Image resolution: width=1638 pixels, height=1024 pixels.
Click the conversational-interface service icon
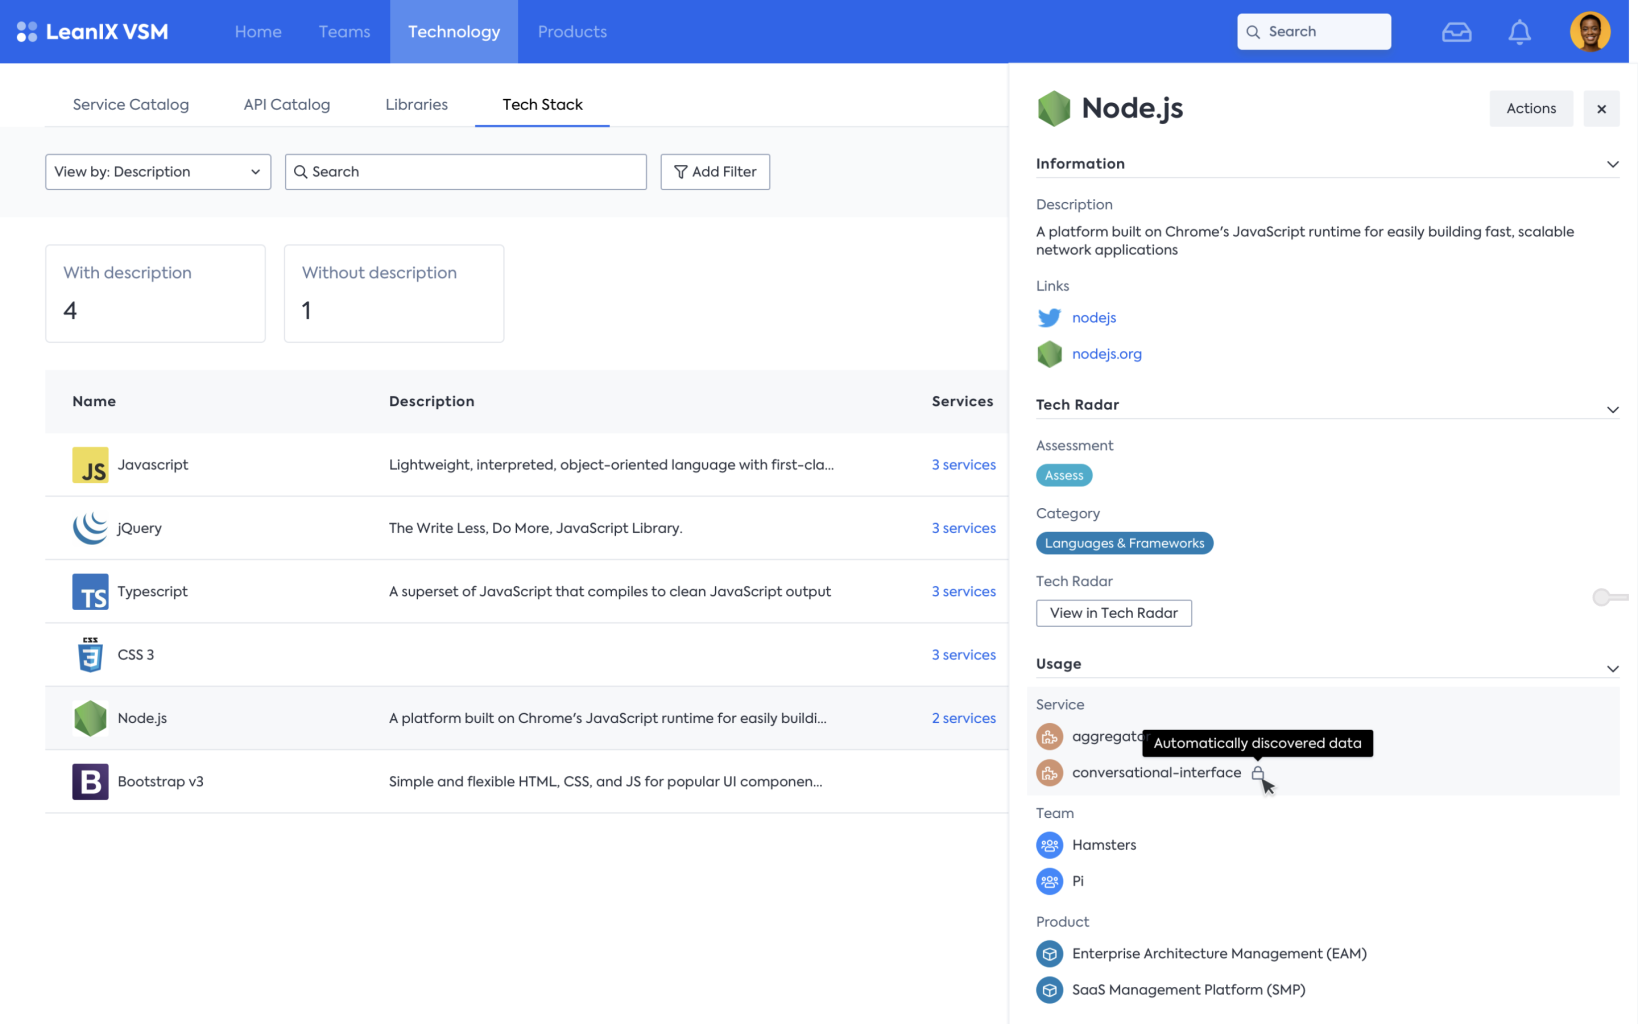pyautogui.click(x=1049, y=773)
